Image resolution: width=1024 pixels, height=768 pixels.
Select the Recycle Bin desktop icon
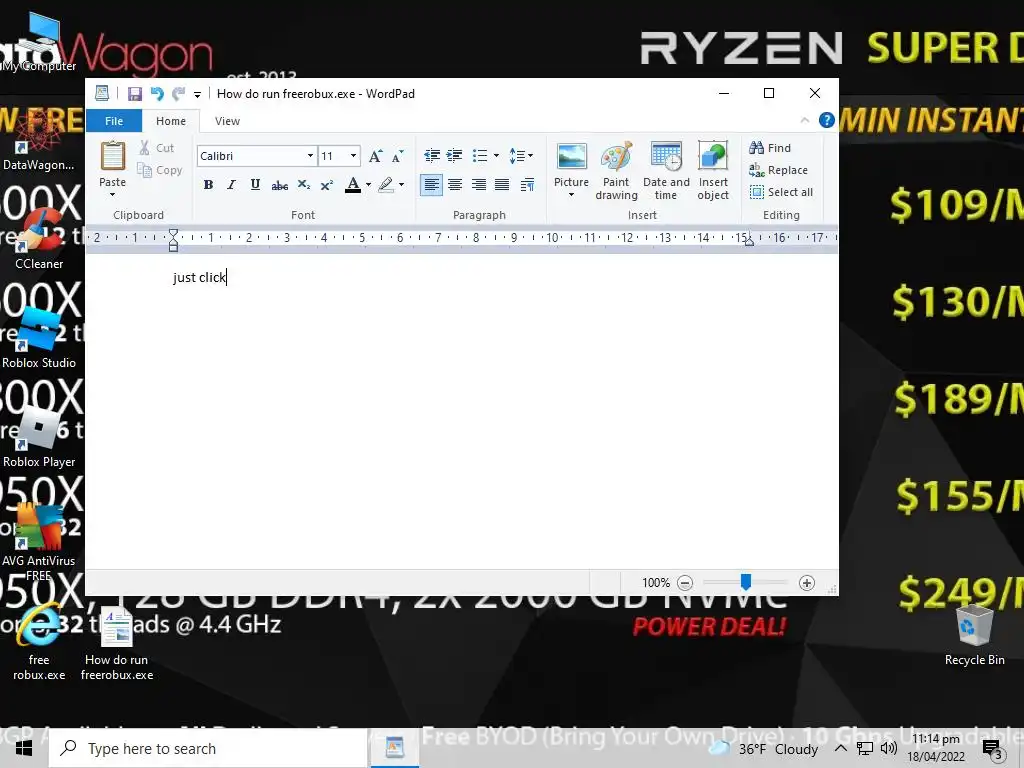[x=974, y=635]
